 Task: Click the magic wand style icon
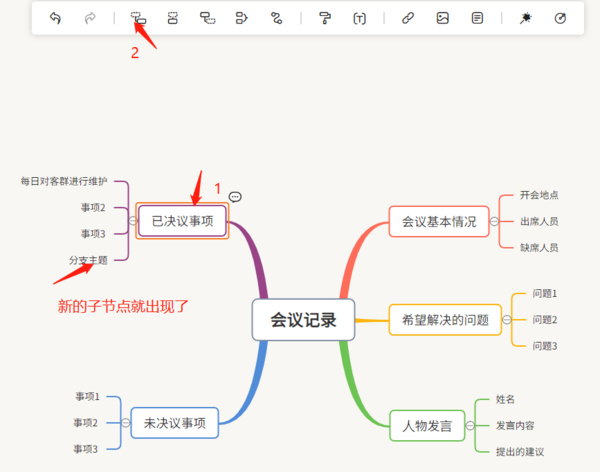tap(525, 18)
